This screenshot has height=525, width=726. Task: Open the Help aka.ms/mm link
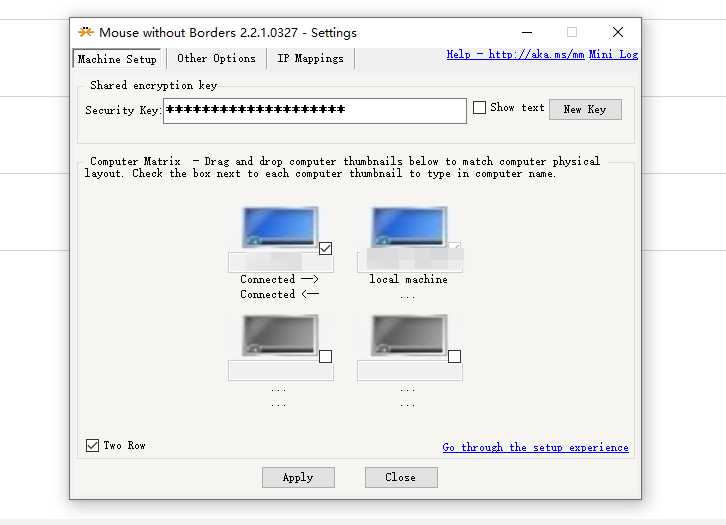click(x=515, y=55)
